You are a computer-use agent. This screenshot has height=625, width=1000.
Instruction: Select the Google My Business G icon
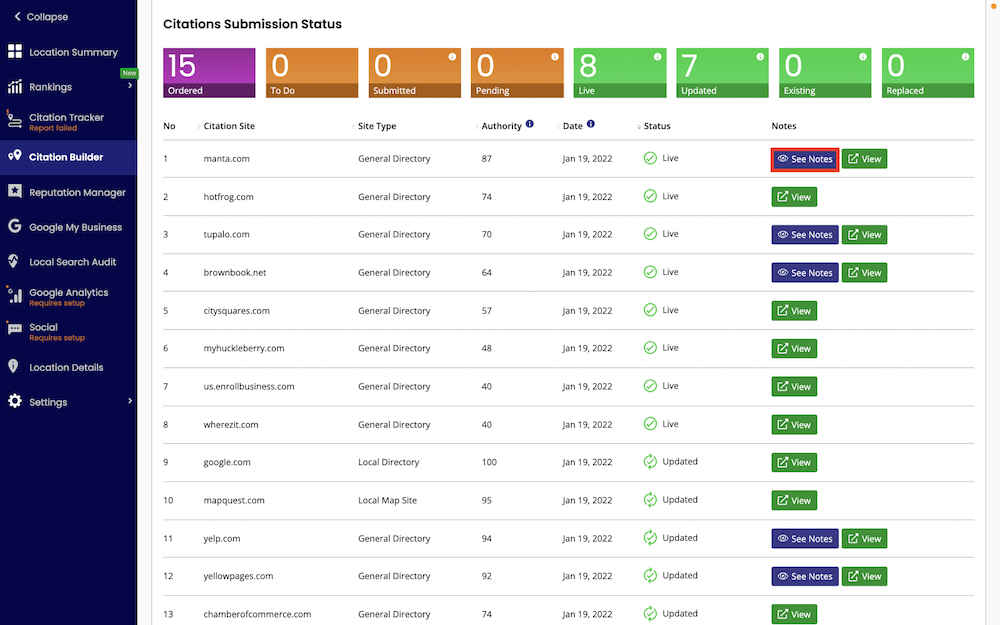tap(15, 226)
